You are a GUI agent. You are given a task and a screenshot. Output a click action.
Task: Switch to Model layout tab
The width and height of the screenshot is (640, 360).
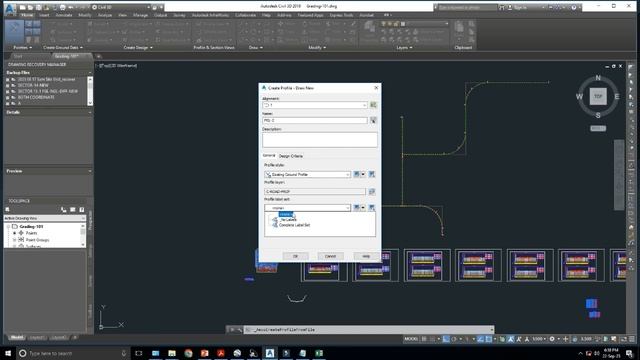(17, 338)
